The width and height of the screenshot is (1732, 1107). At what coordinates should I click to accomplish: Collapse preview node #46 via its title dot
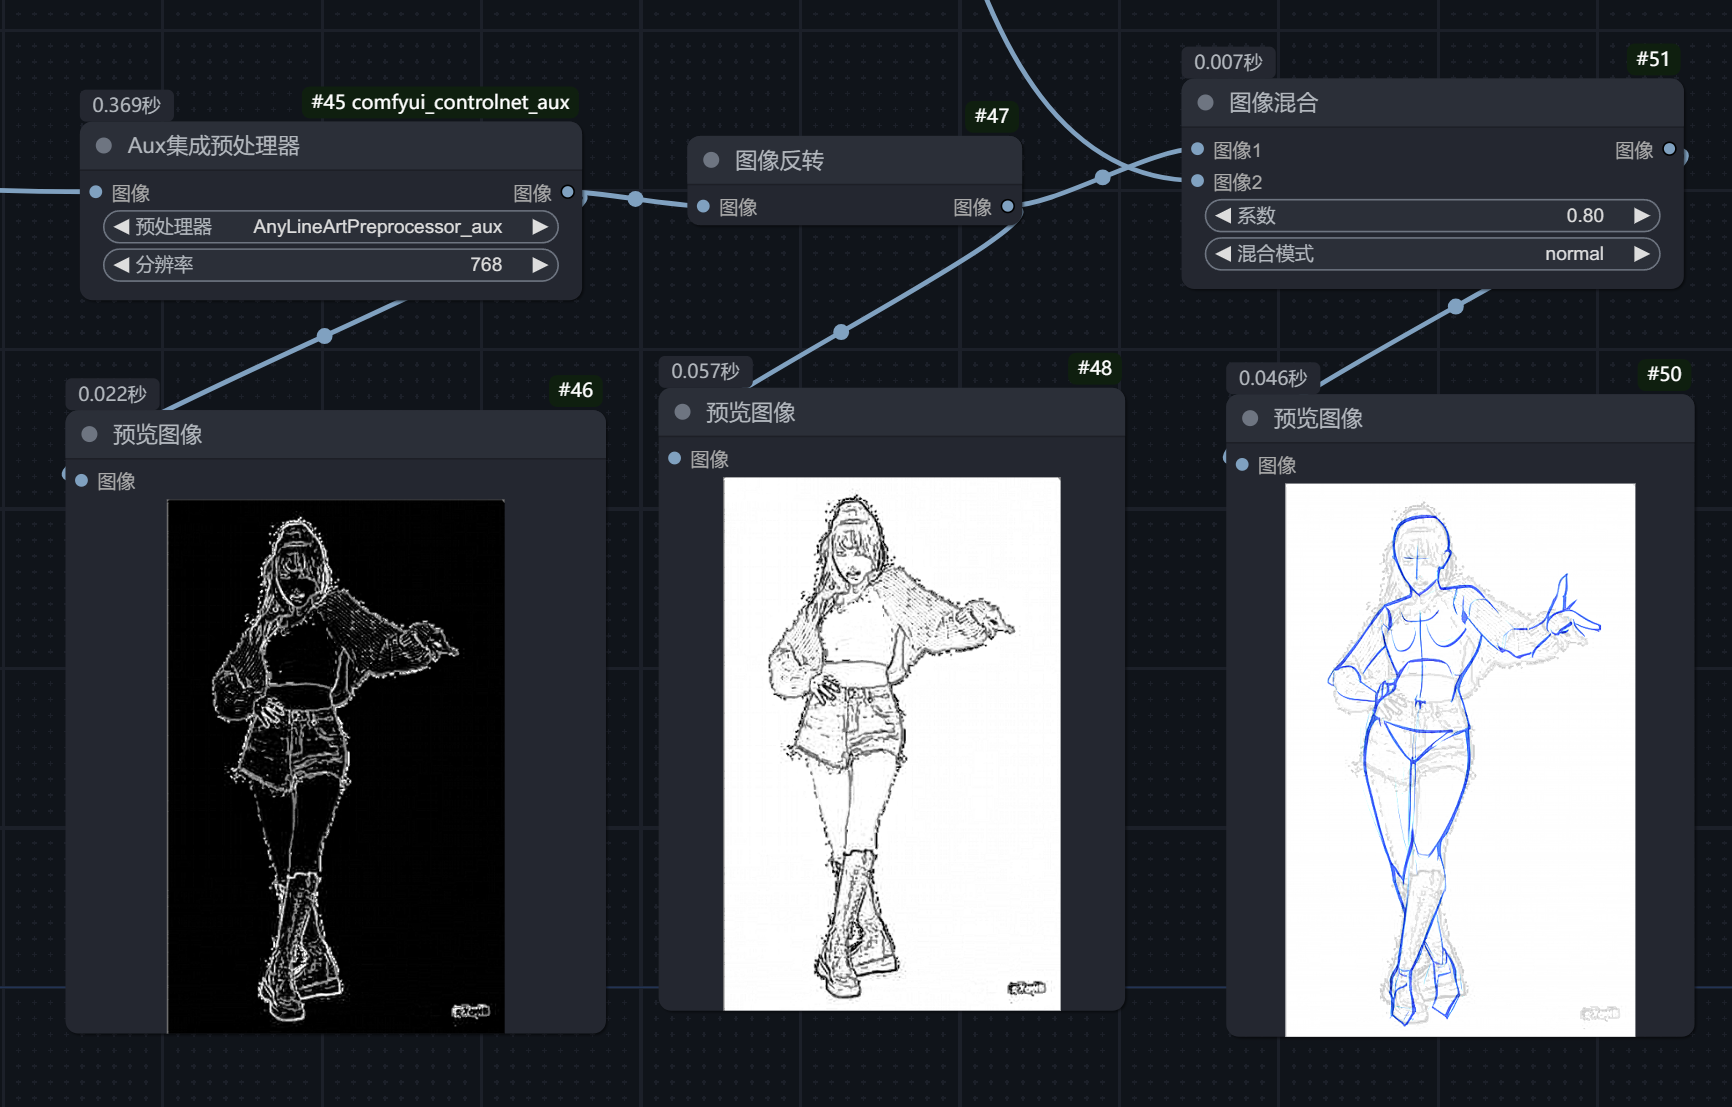click(89, 434)
